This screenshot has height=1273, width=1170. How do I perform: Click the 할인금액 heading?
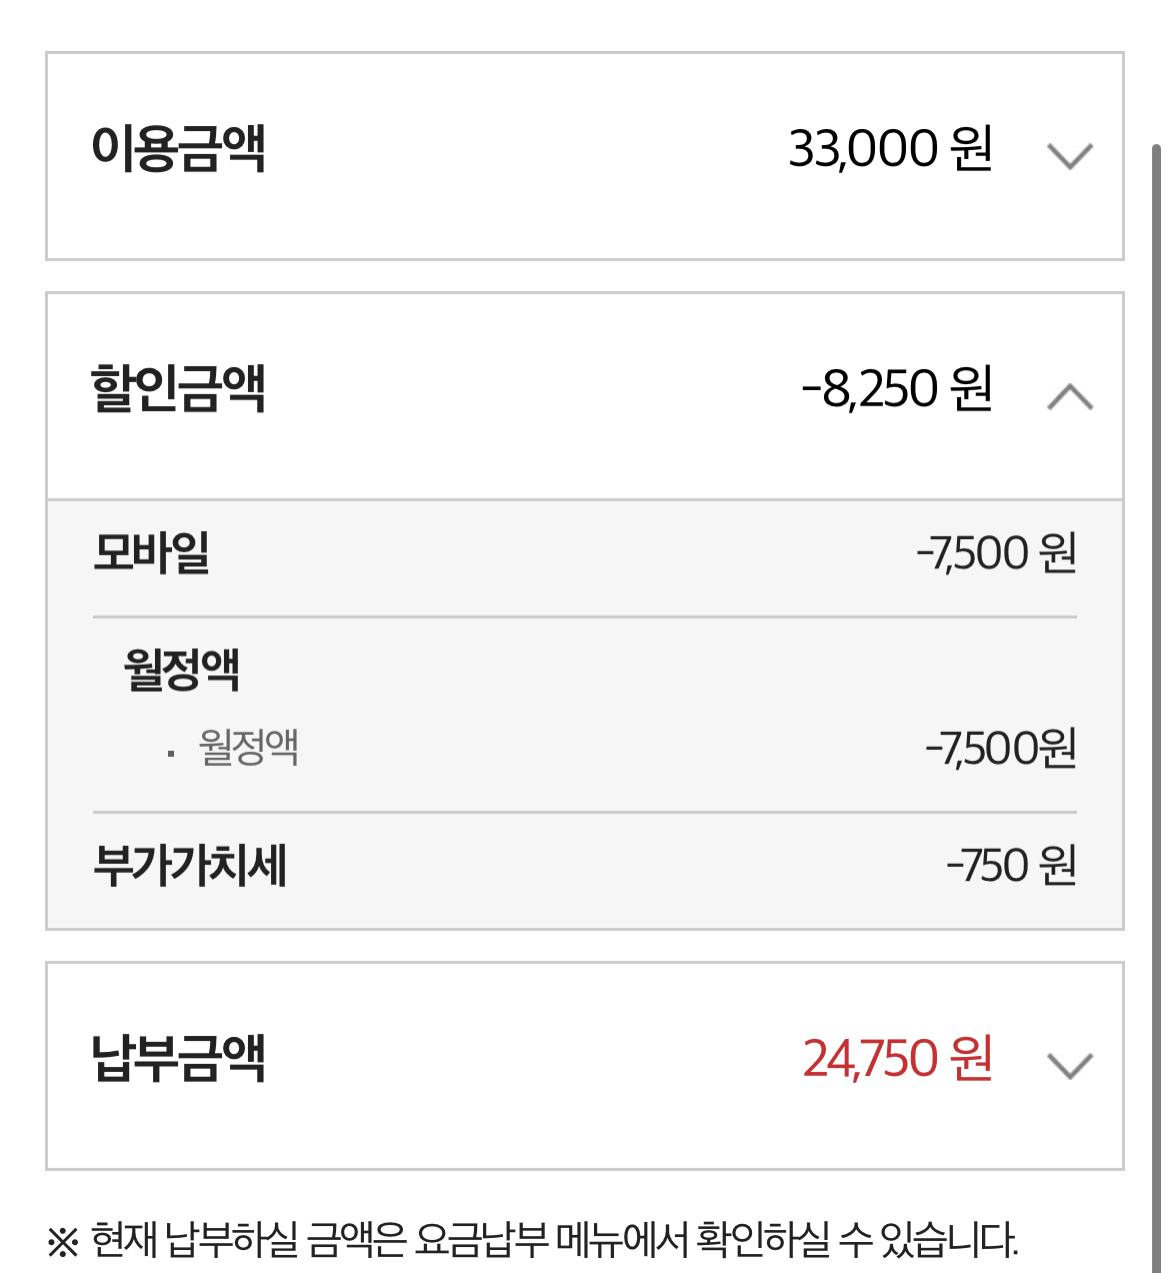[178, 389]
